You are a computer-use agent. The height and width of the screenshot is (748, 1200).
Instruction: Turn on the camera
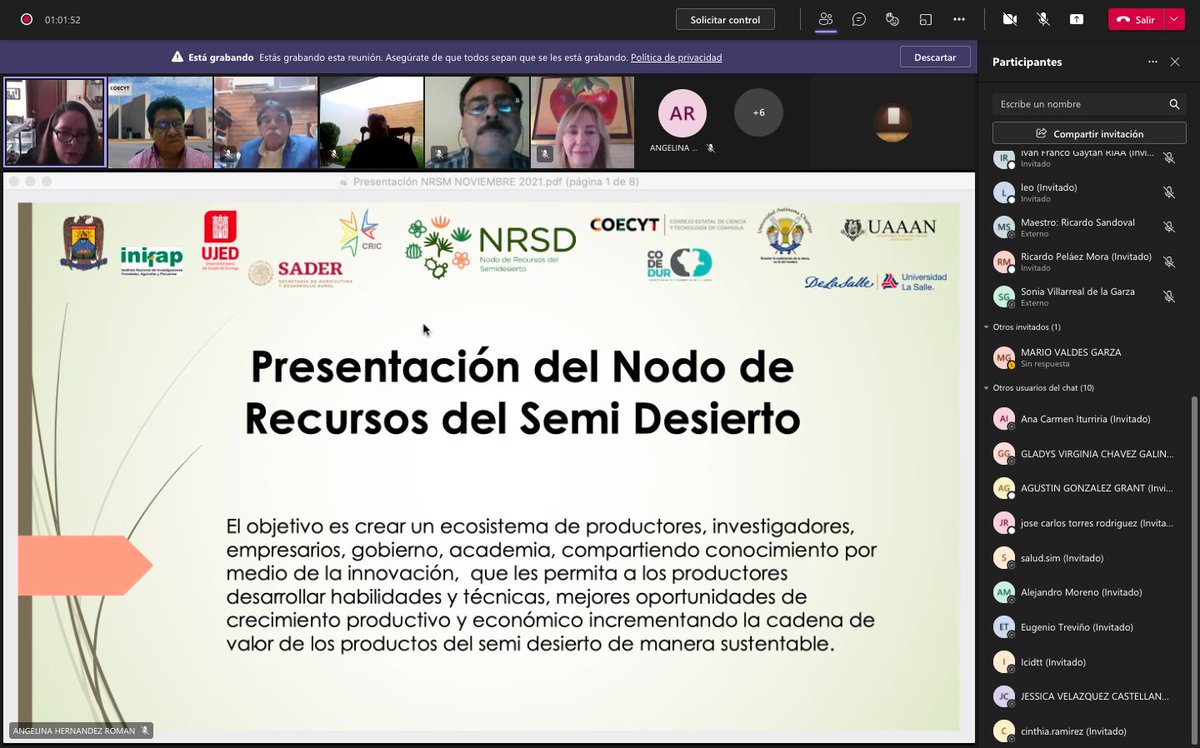point(1010,19)
